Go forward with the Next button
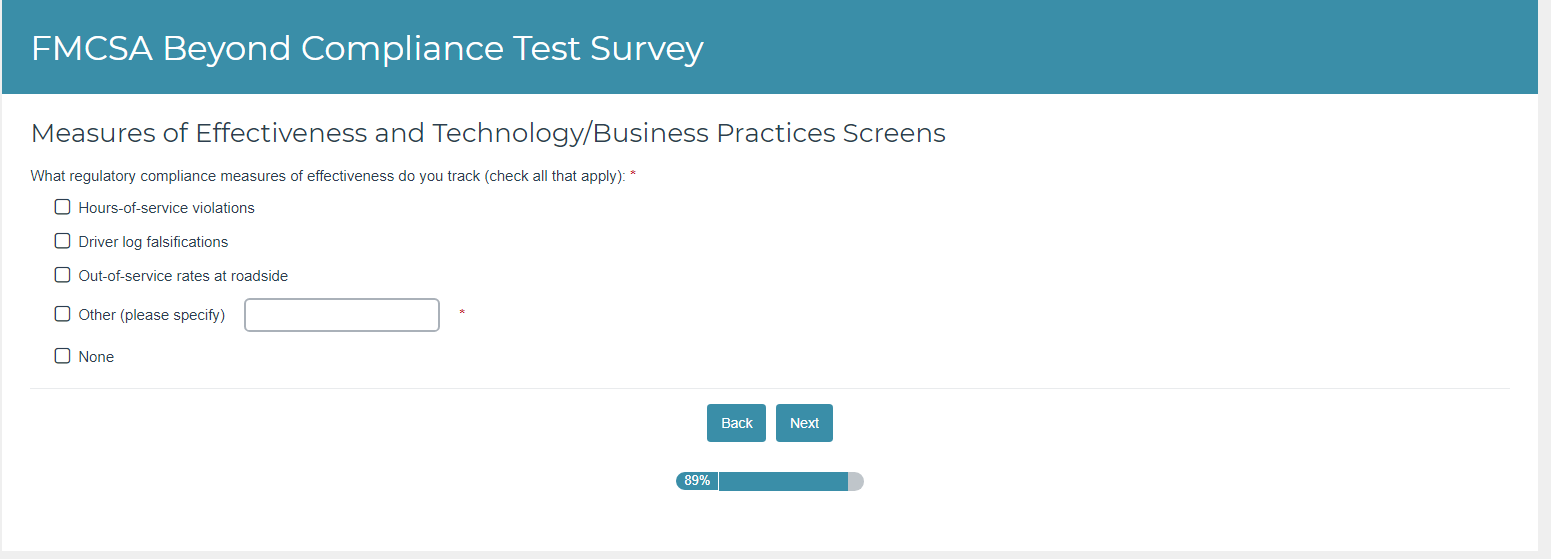 (804, 423)
